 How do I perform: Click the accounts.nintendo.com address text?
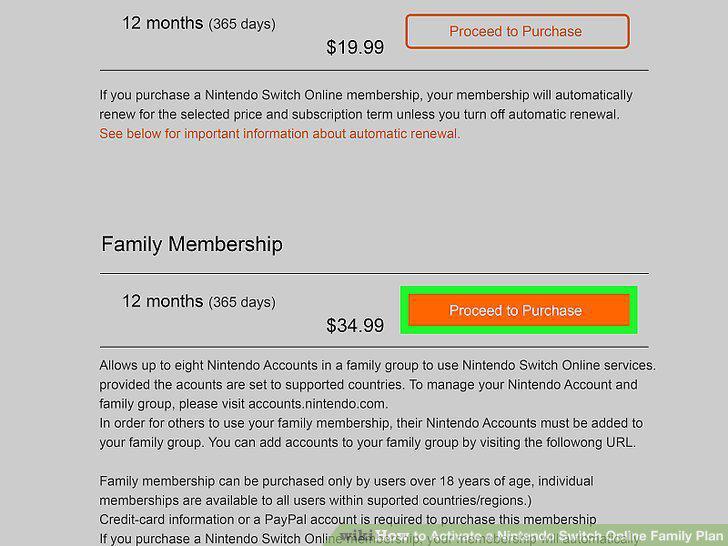tap(317, 404)
